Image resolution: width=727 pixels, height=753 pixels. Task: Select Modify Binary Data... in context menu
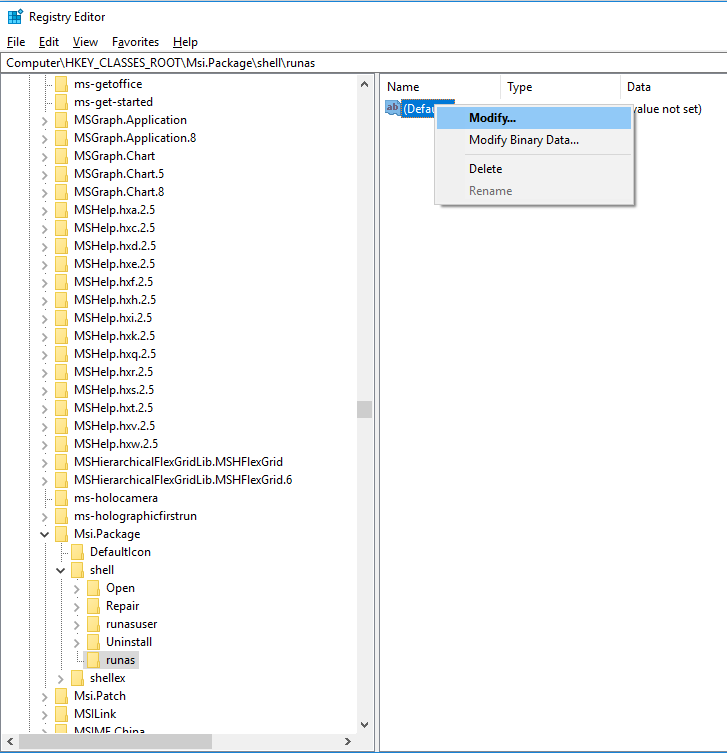pos(523,140)
